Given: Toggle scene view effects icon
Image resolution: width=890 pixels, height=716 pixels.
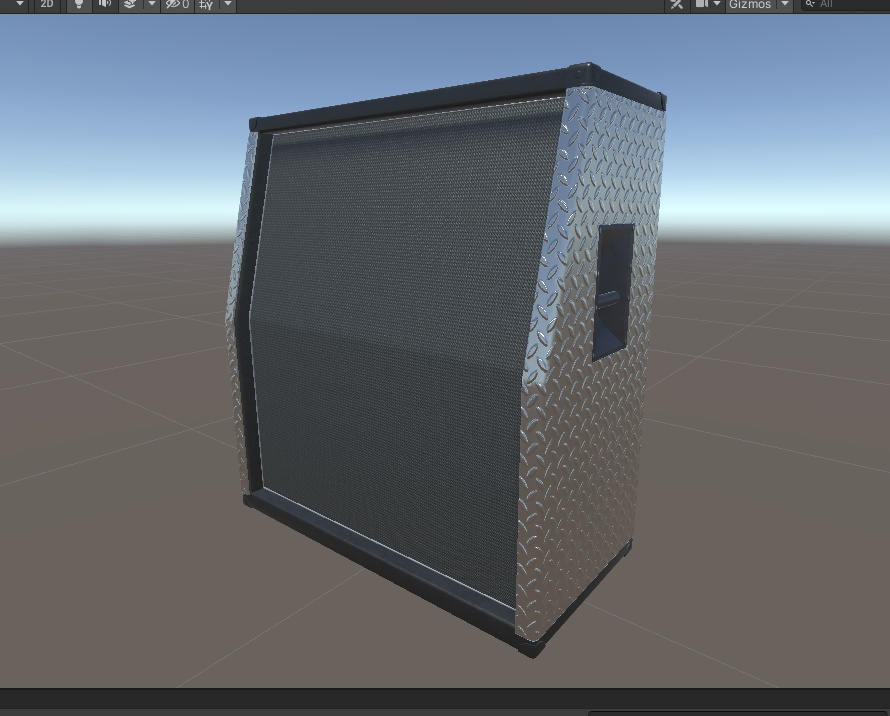Looking at the screenshot, I should click(130, 5).
